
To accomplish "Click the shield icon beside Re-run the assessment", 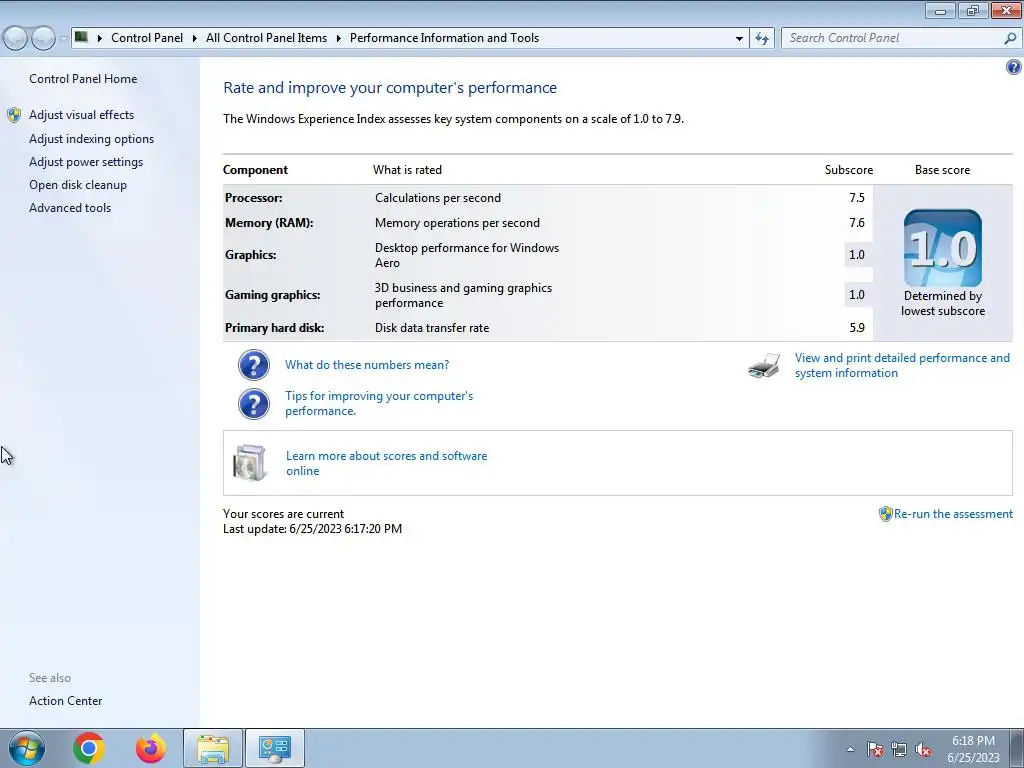I will tap(886, 514).
